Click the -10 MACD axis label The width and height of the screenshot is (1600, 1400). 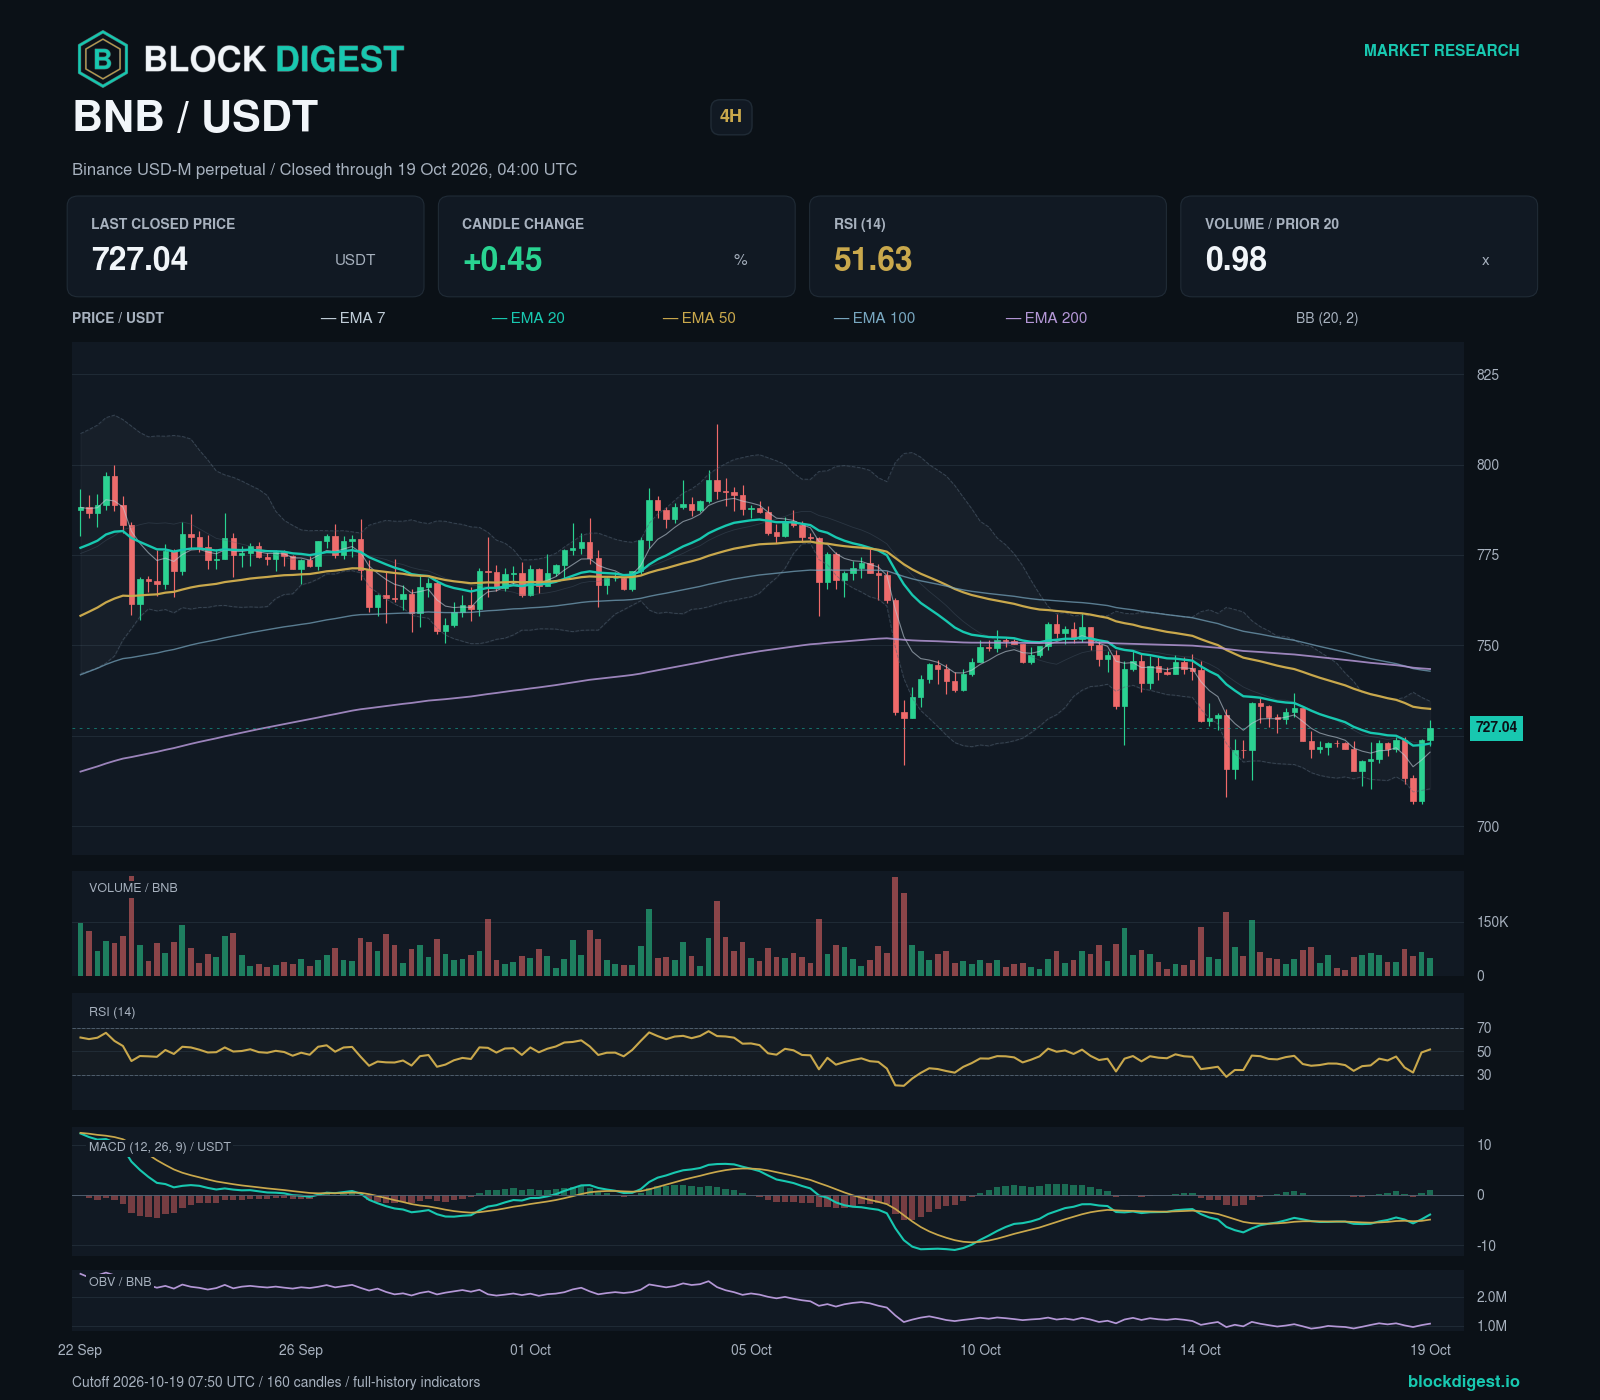(1486, 1246)
